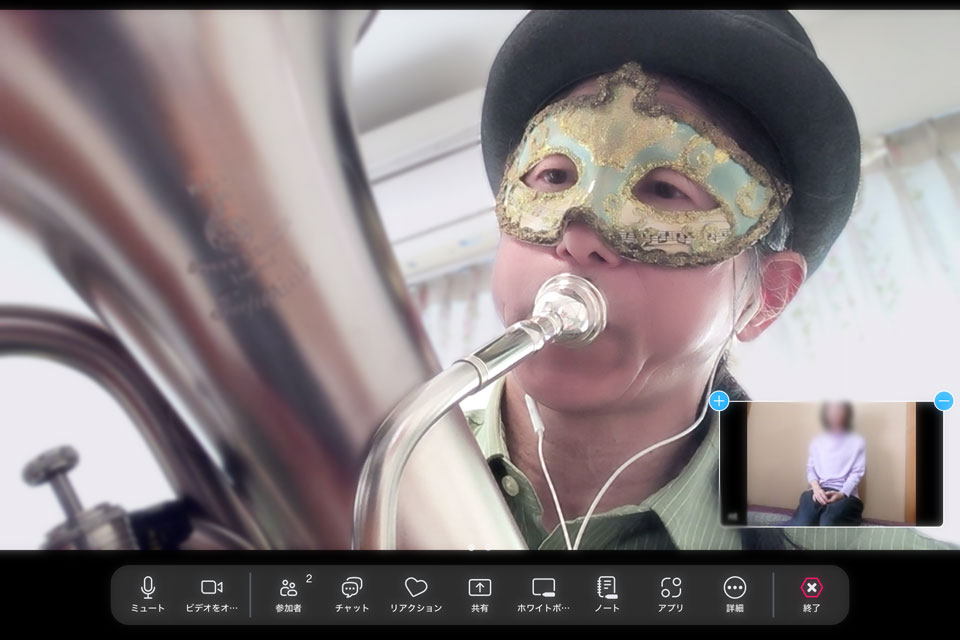Image resolution: width=960 pixels, height=640 pixels.
Task: End the meeting with the red 終了 button
Action: (x=812, y=594)
